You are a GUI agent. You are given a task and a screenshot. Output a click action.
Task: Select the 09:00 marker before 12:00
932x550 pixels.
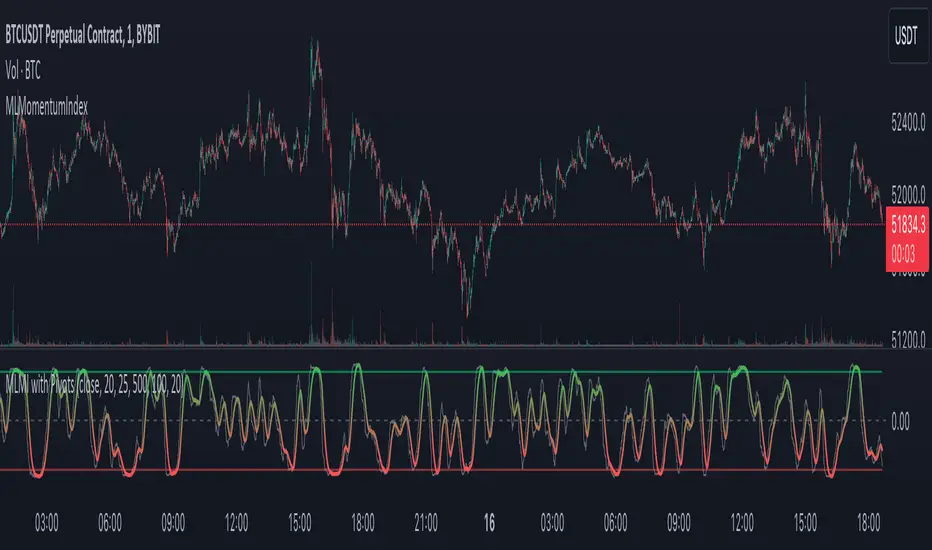(173, 523)
